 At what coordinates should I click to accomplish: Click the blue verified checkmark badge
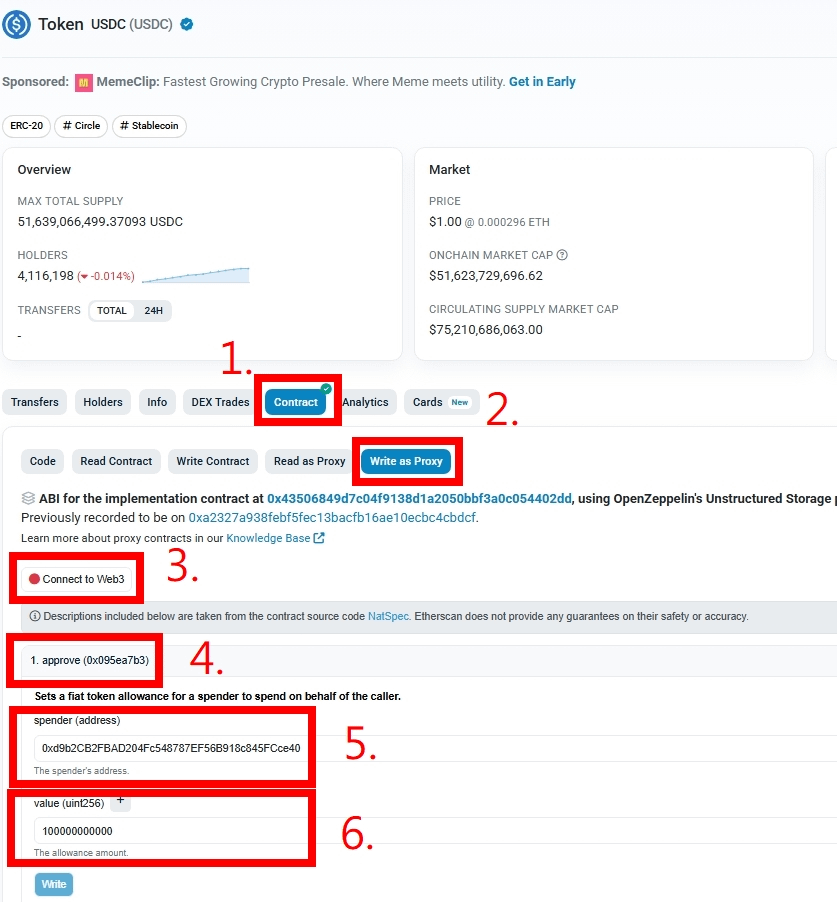186,24
